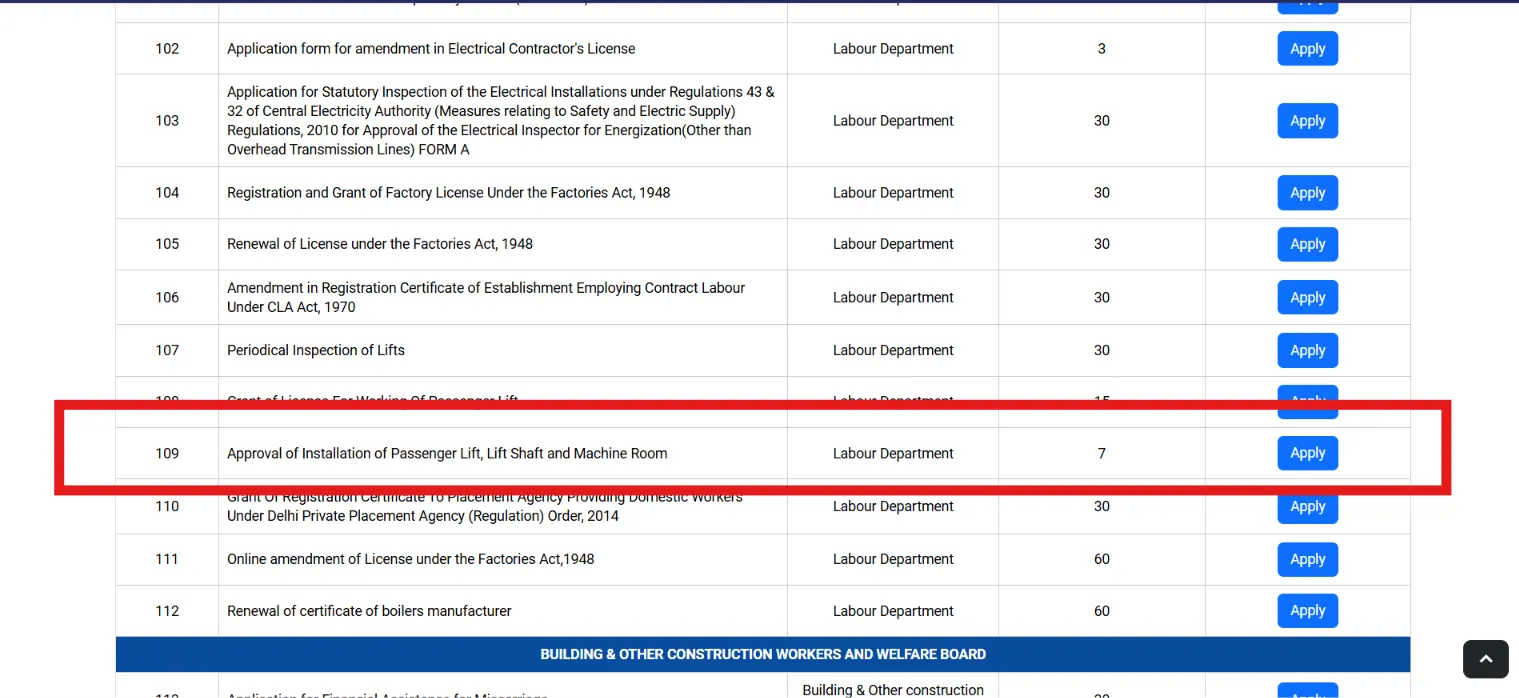Select the Renewal of certificate of boilers text
Screen dimensions: 1519x698
369,611
